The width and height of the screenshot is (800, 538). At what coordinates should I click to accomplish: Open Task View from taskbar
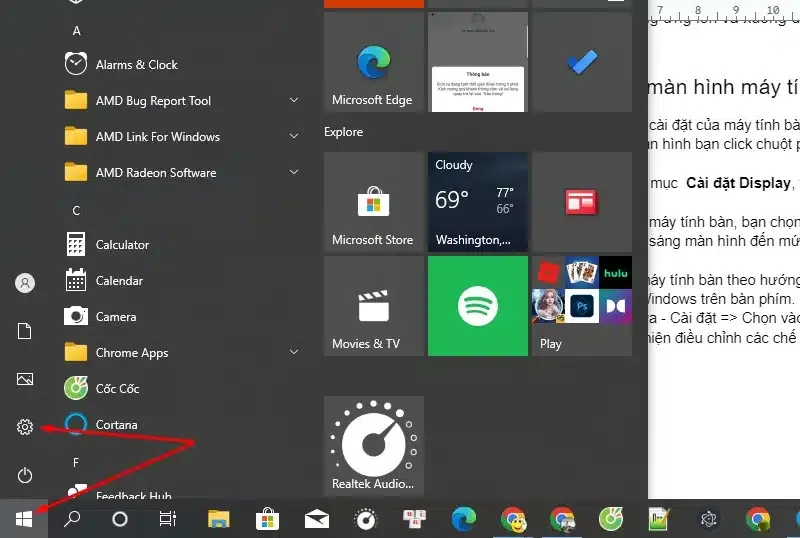click(x=167, y=519)
